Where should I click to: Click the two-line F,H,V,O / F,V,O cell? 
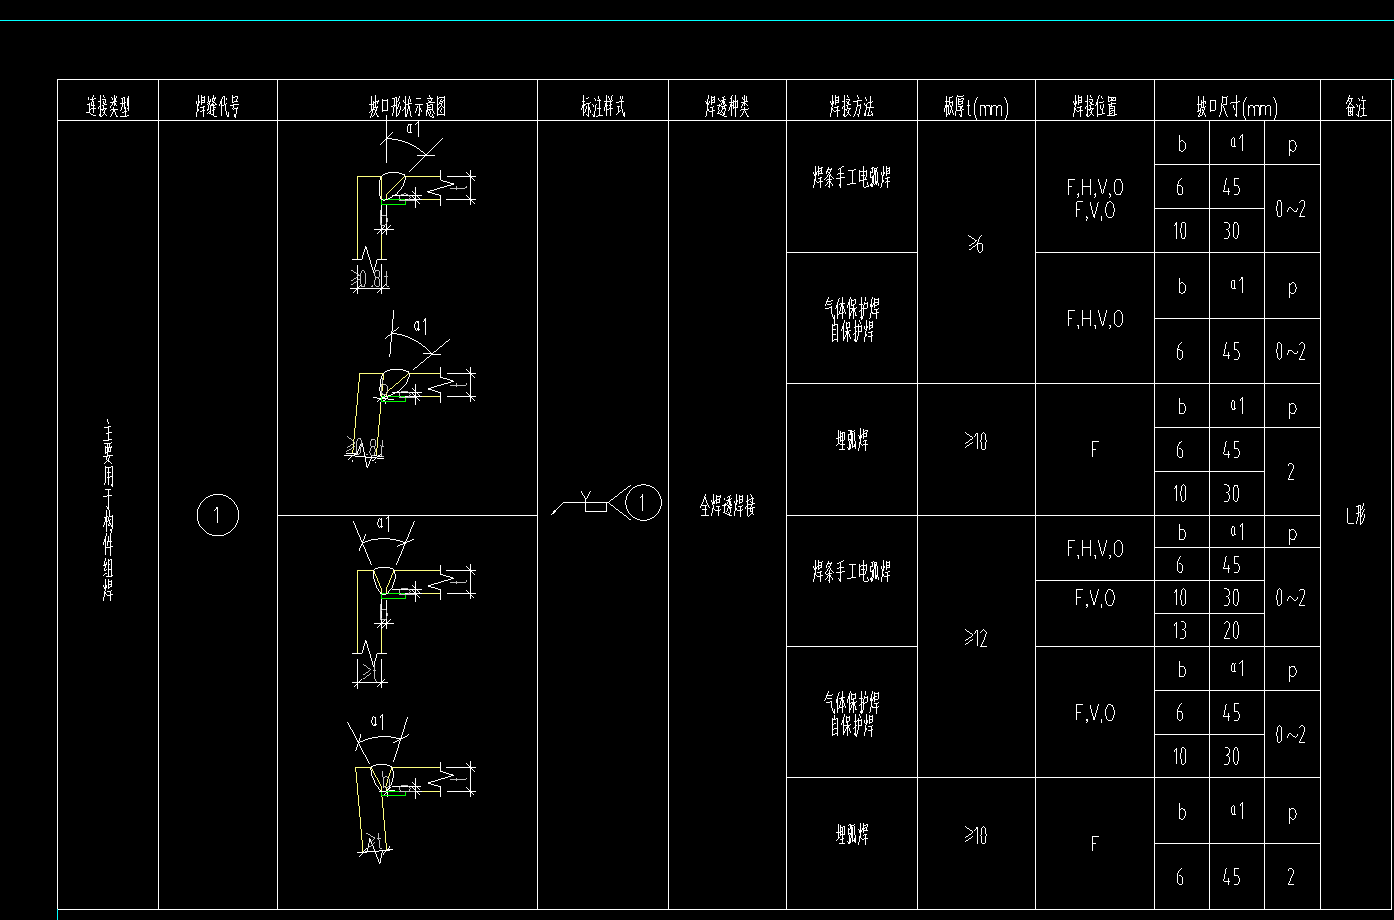pos(1094,199)
